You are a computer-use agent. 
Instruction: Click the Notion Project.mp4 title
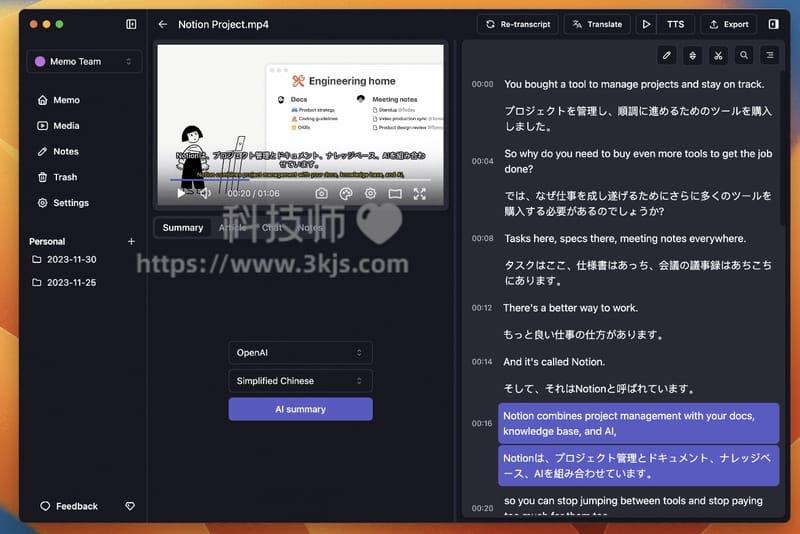(223, 24)
